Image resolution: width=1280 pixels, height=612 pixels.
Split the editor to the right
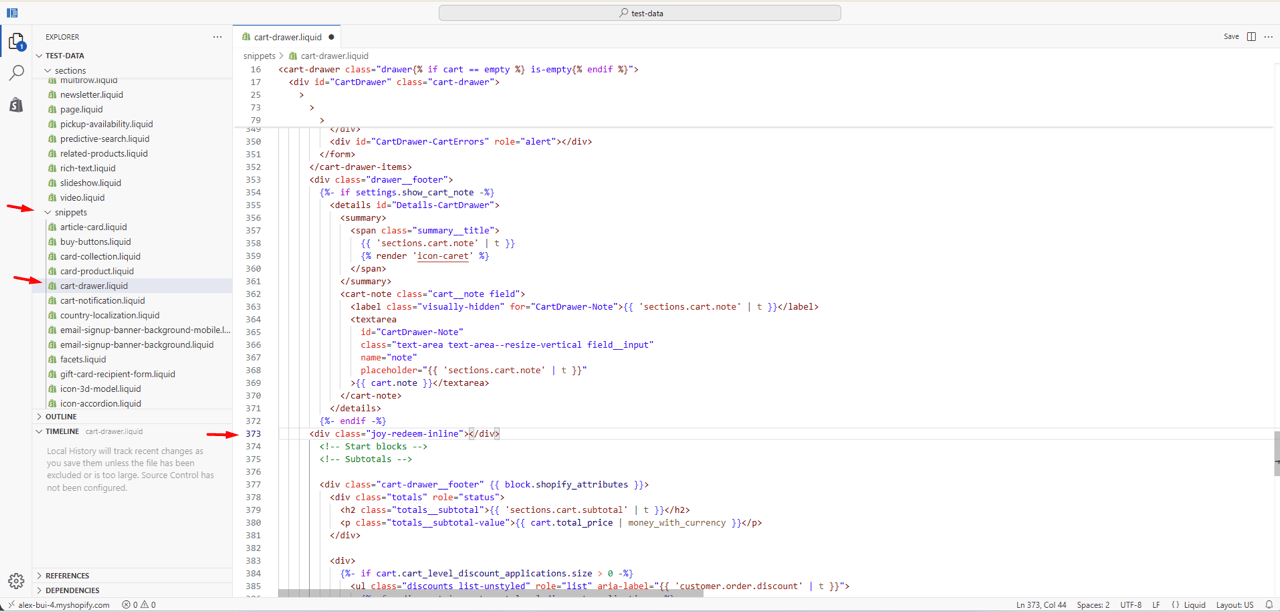[1251, 37]
